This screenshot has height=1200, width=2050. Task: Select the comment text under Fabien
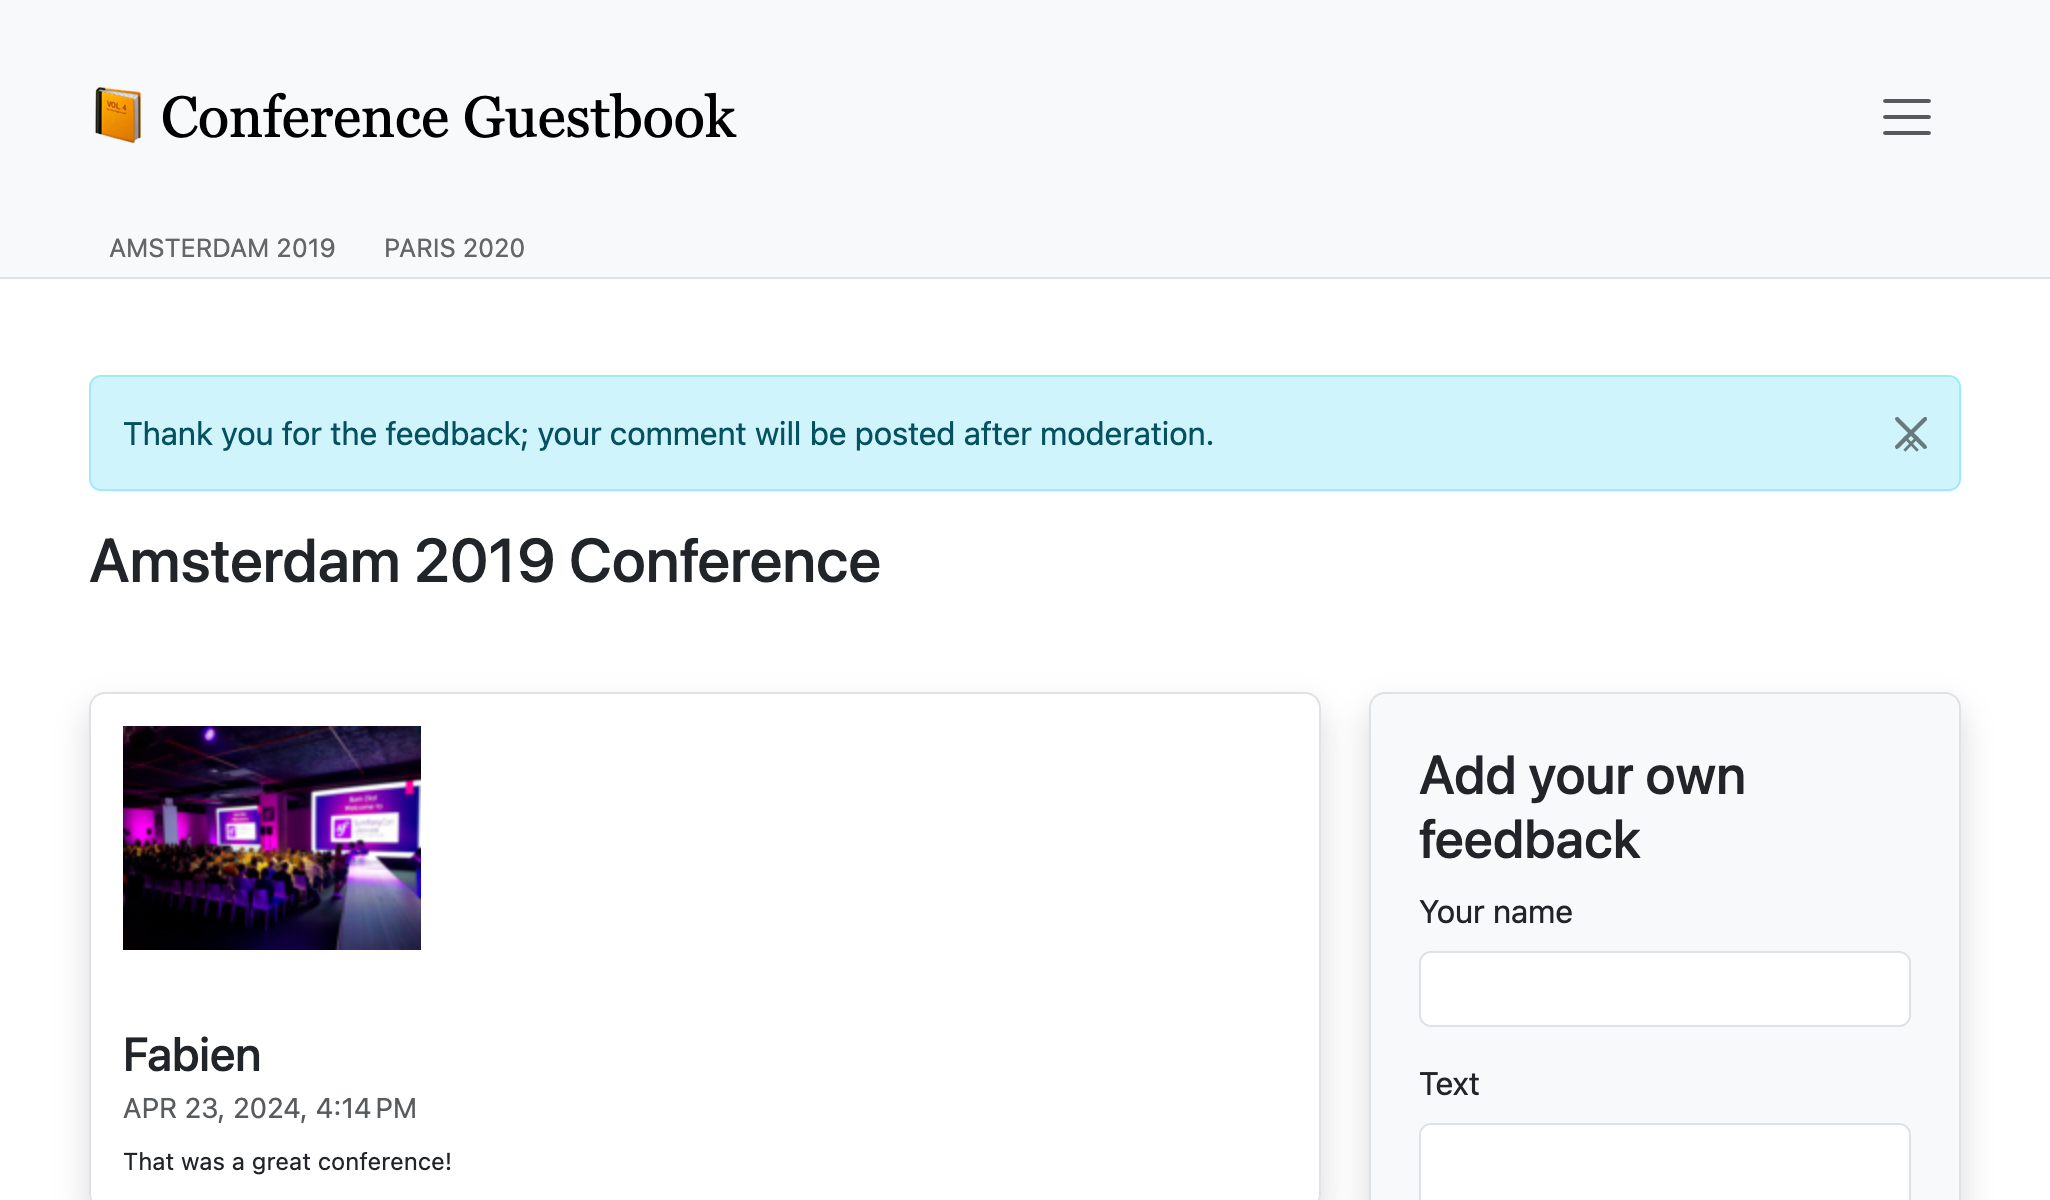pyautogui.click(x=288, y=1161)
